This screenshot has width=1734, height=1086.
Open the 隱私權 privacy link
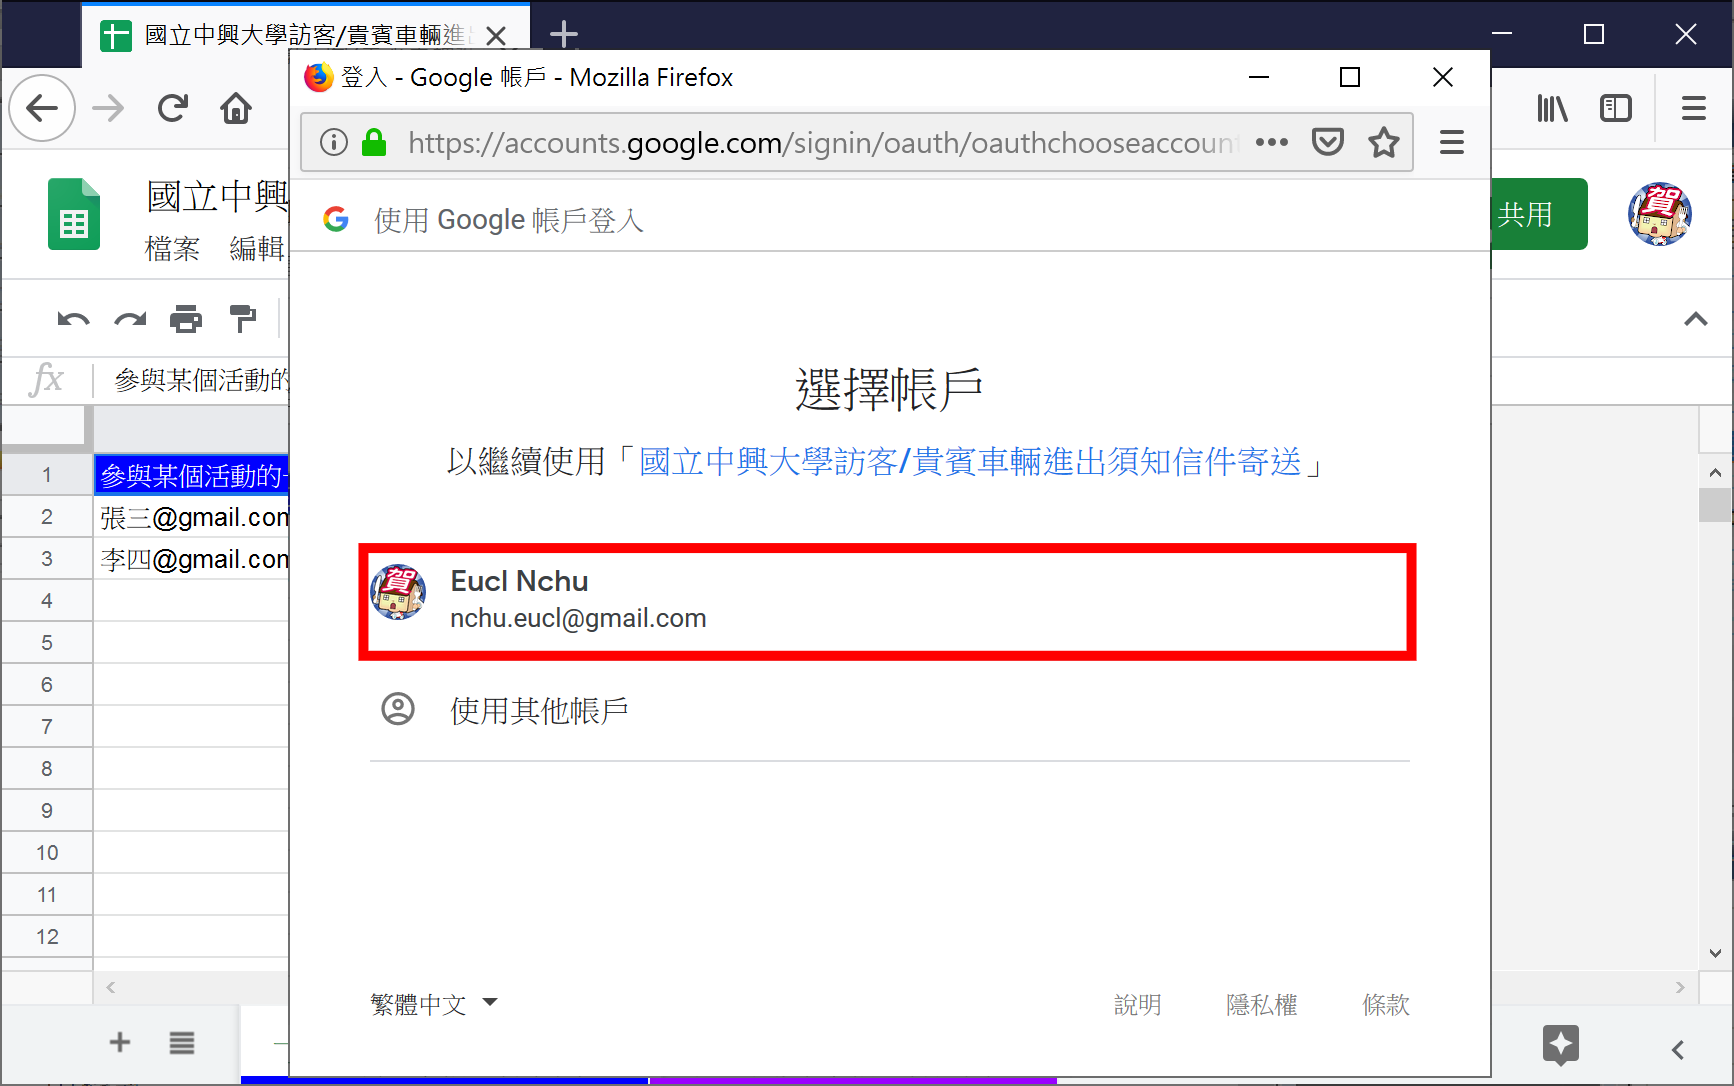point(1262,1004)
